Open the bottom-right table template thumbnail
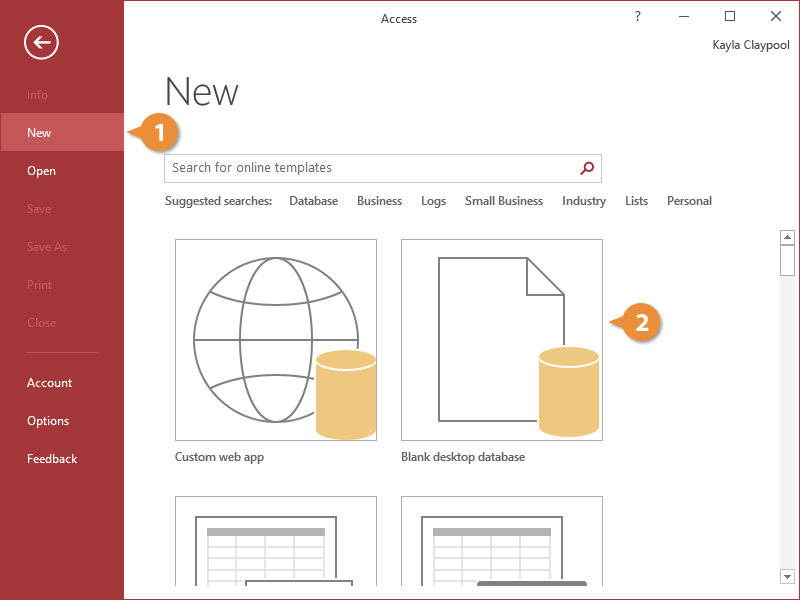The width and height of the screenshot is (800, 600). (502, 540)
